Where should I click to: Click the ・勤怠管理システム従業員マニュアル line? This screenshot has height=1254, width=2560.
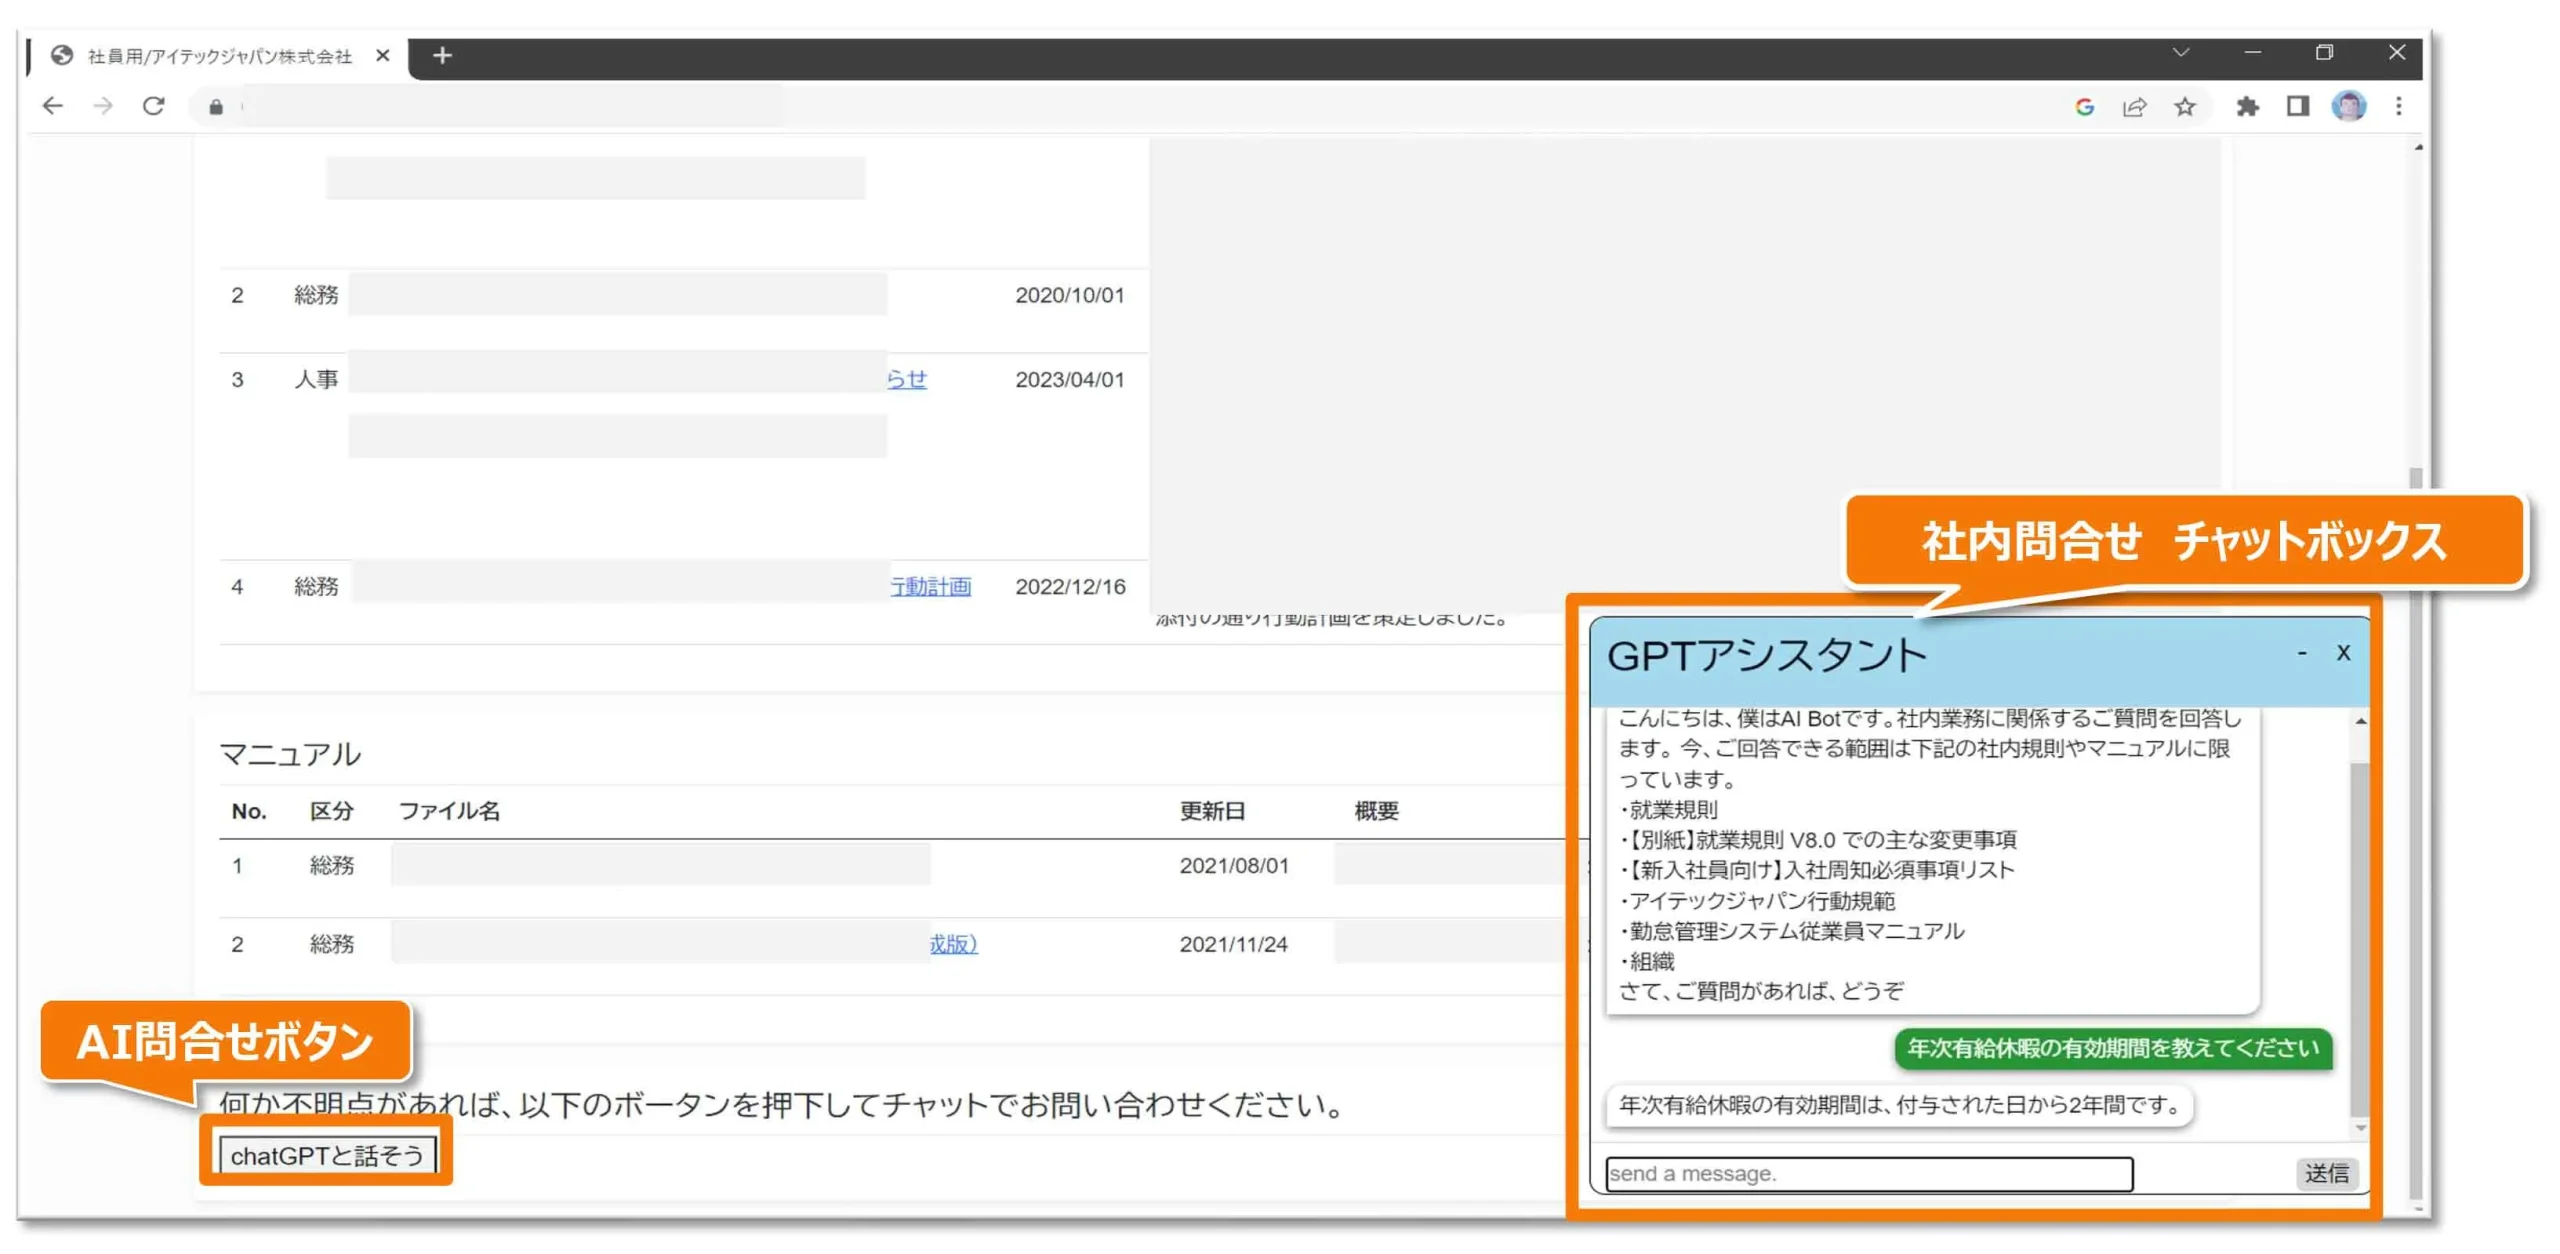(x=1791, y=931)
